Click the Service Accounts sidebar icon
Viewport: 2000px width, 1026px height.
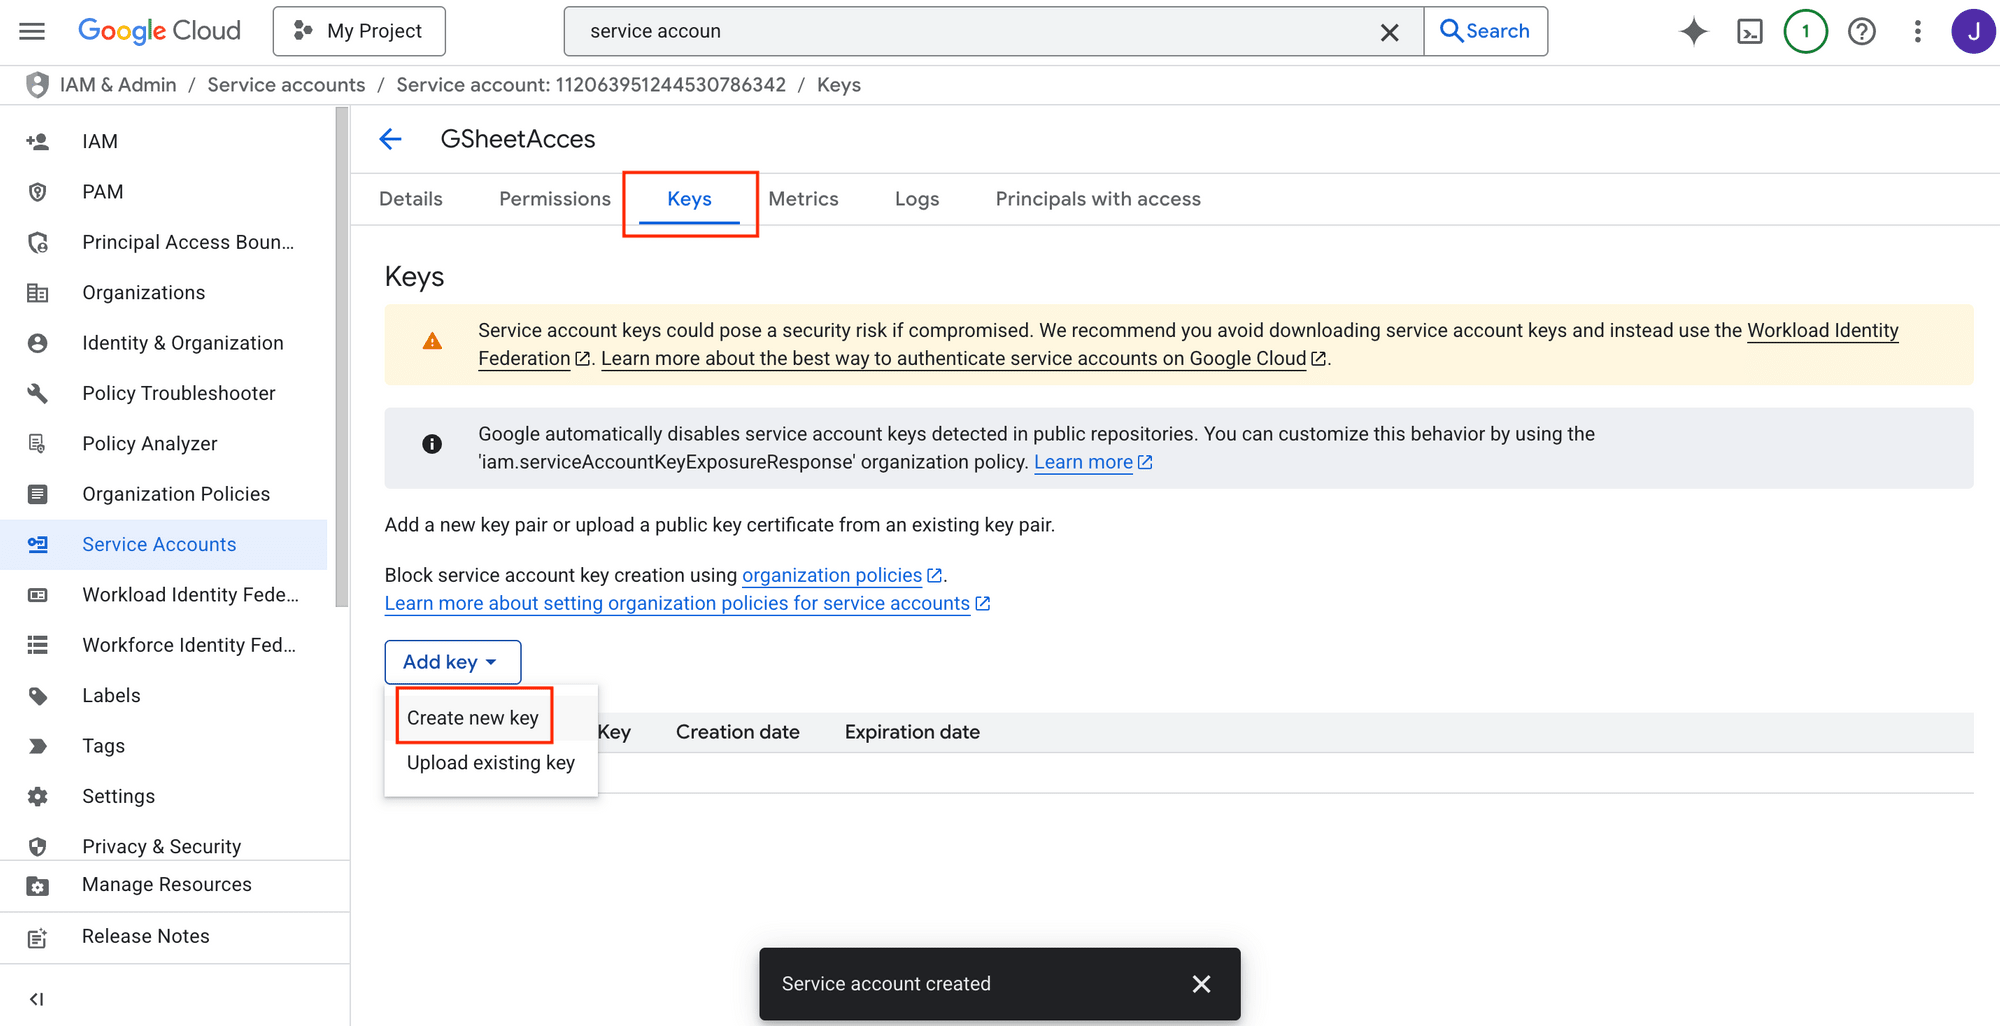(38, 544)
